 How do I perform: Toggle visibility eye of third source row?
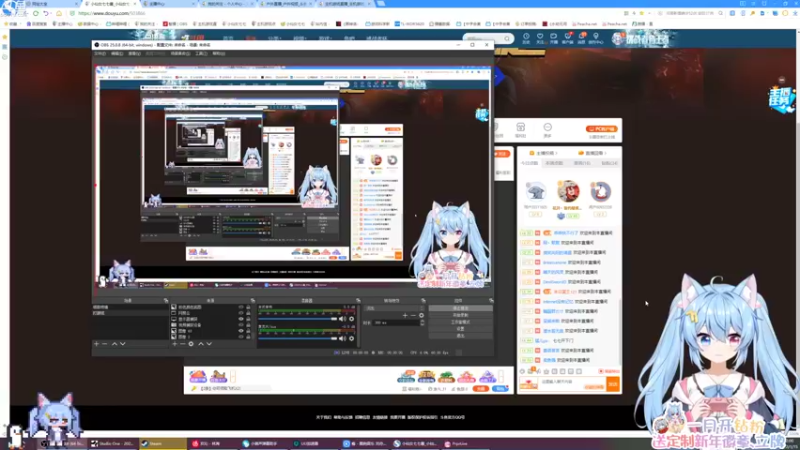click(x=241, y=319)
